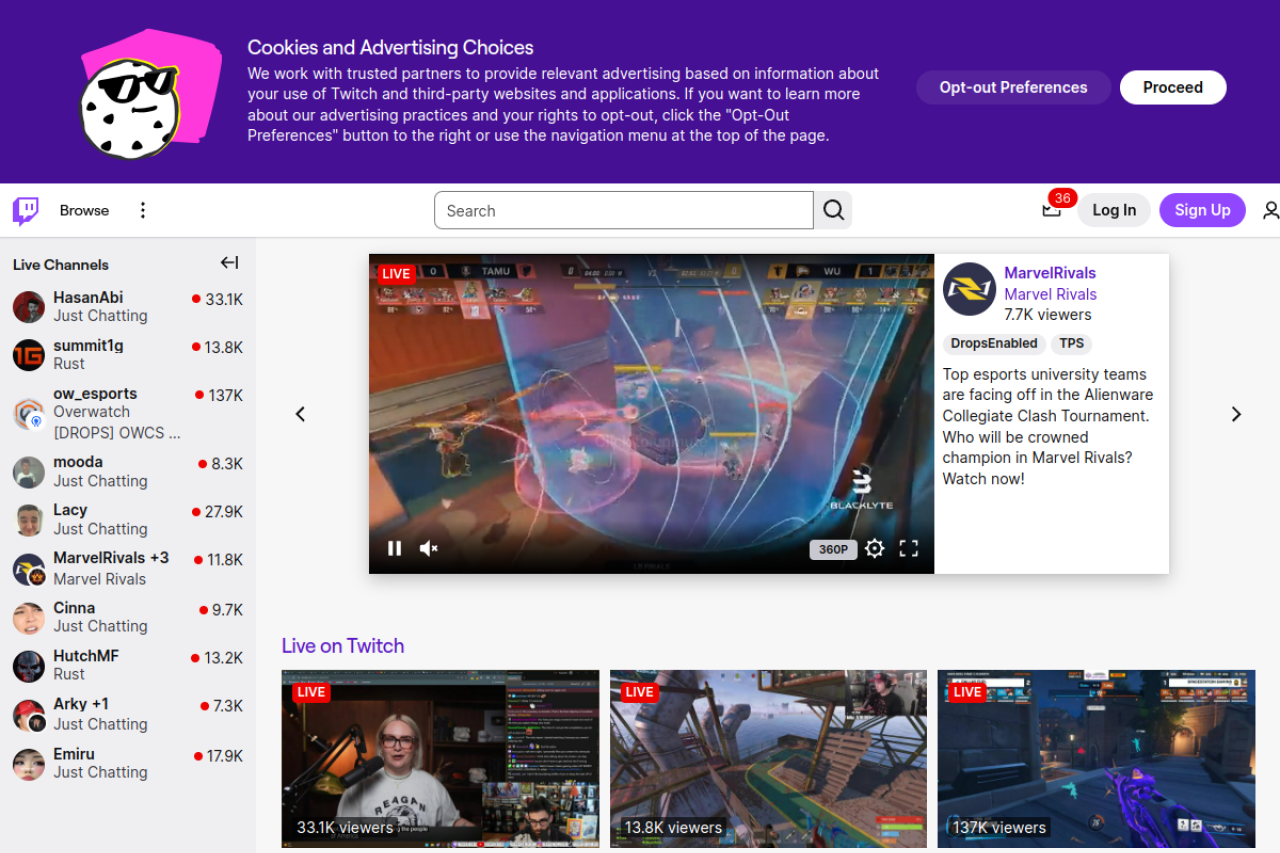Collapse the Live Channels sidebar

[229, 263]
